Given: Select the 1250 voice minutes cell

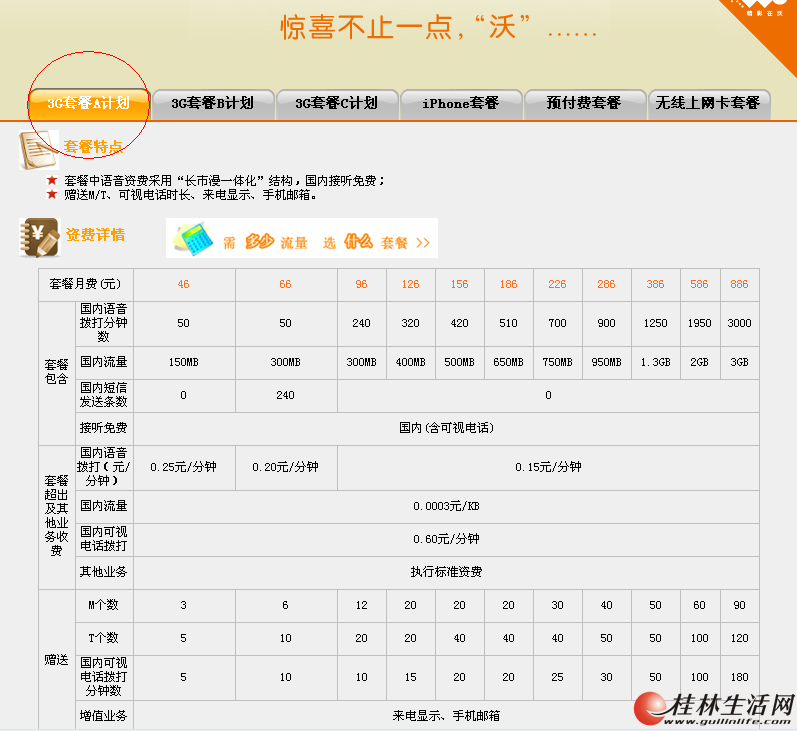Looking at the screenshot, I should click(x=656, y=323).
